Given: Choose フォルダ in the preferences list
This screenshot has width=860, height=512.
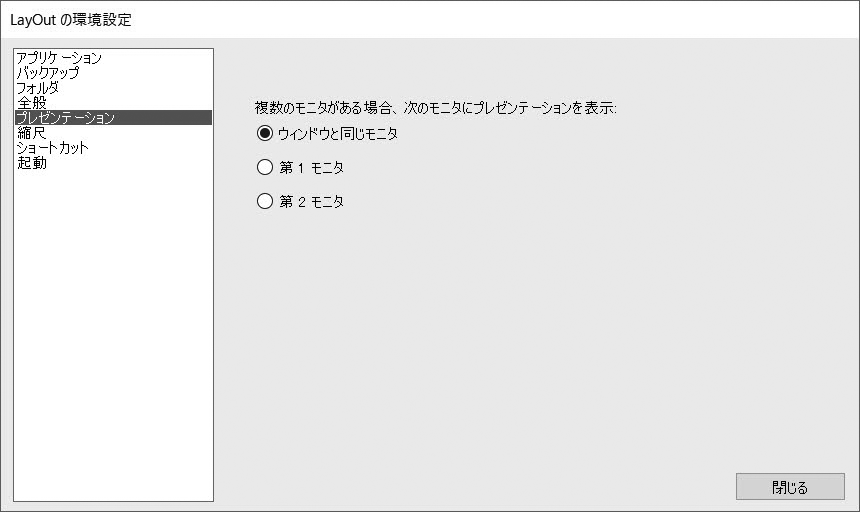Looking at the screenshot, I should pos(38,88).
